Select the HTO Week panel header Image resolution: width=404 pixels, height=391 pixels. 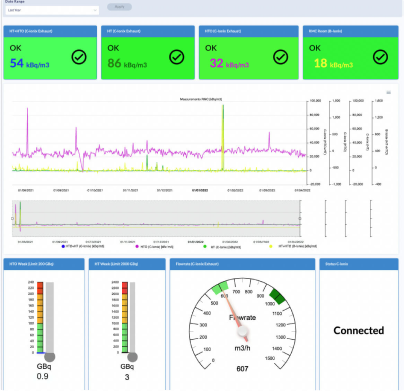44,264
